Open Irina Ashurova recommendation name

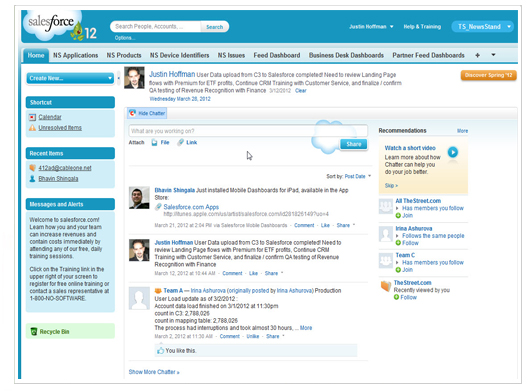(414, 228)
